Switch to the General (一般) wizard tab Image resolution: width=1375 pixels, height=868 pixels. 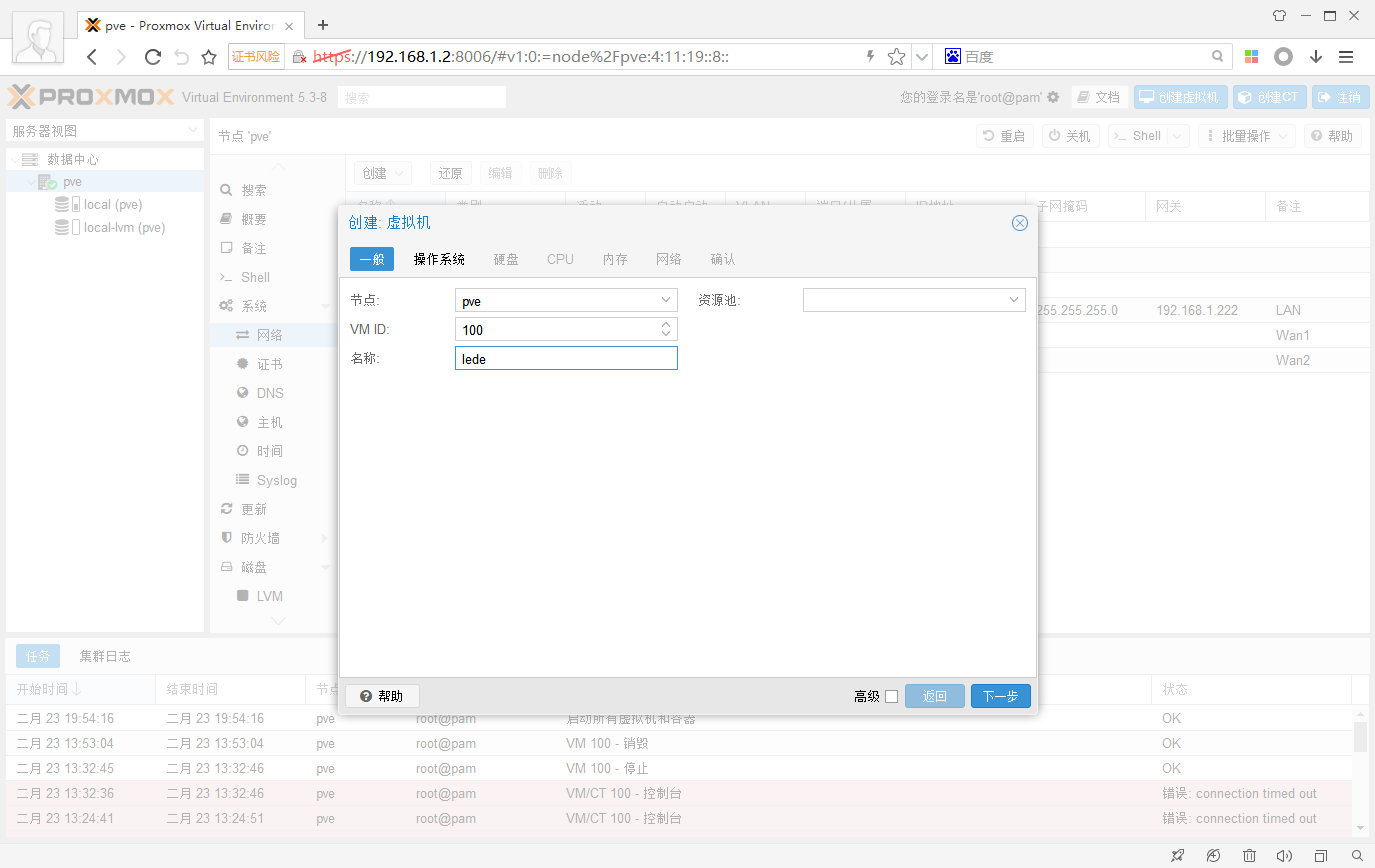click(372, 259)
